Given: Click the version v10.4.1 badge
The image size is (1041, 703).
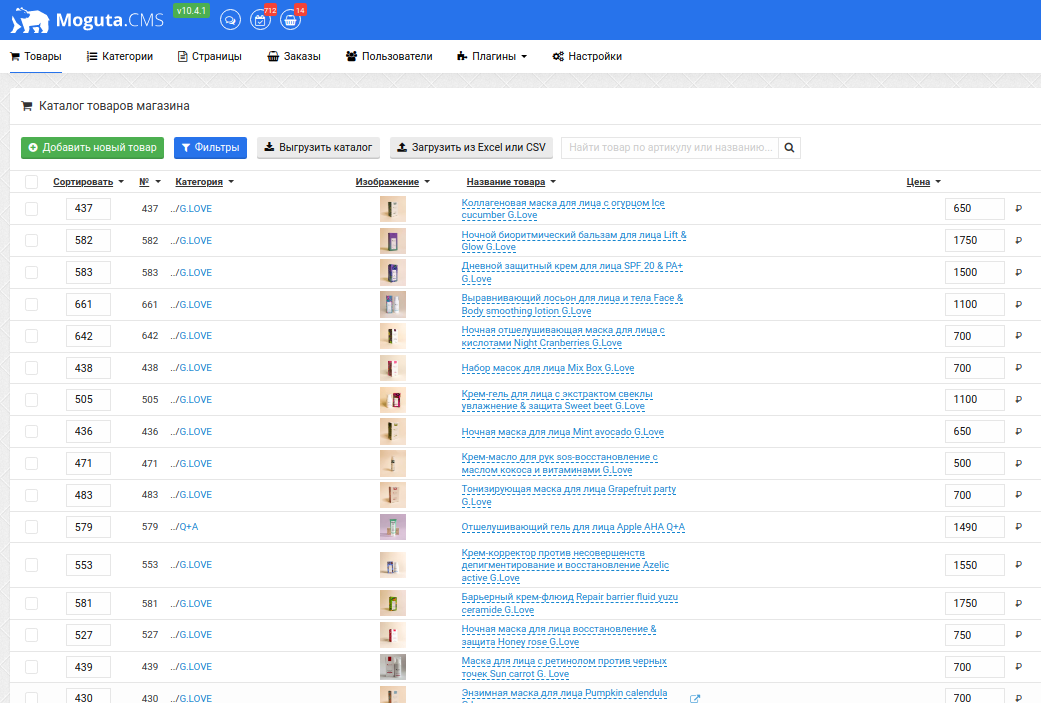Looking at the screenshot, I should point(191,11).
